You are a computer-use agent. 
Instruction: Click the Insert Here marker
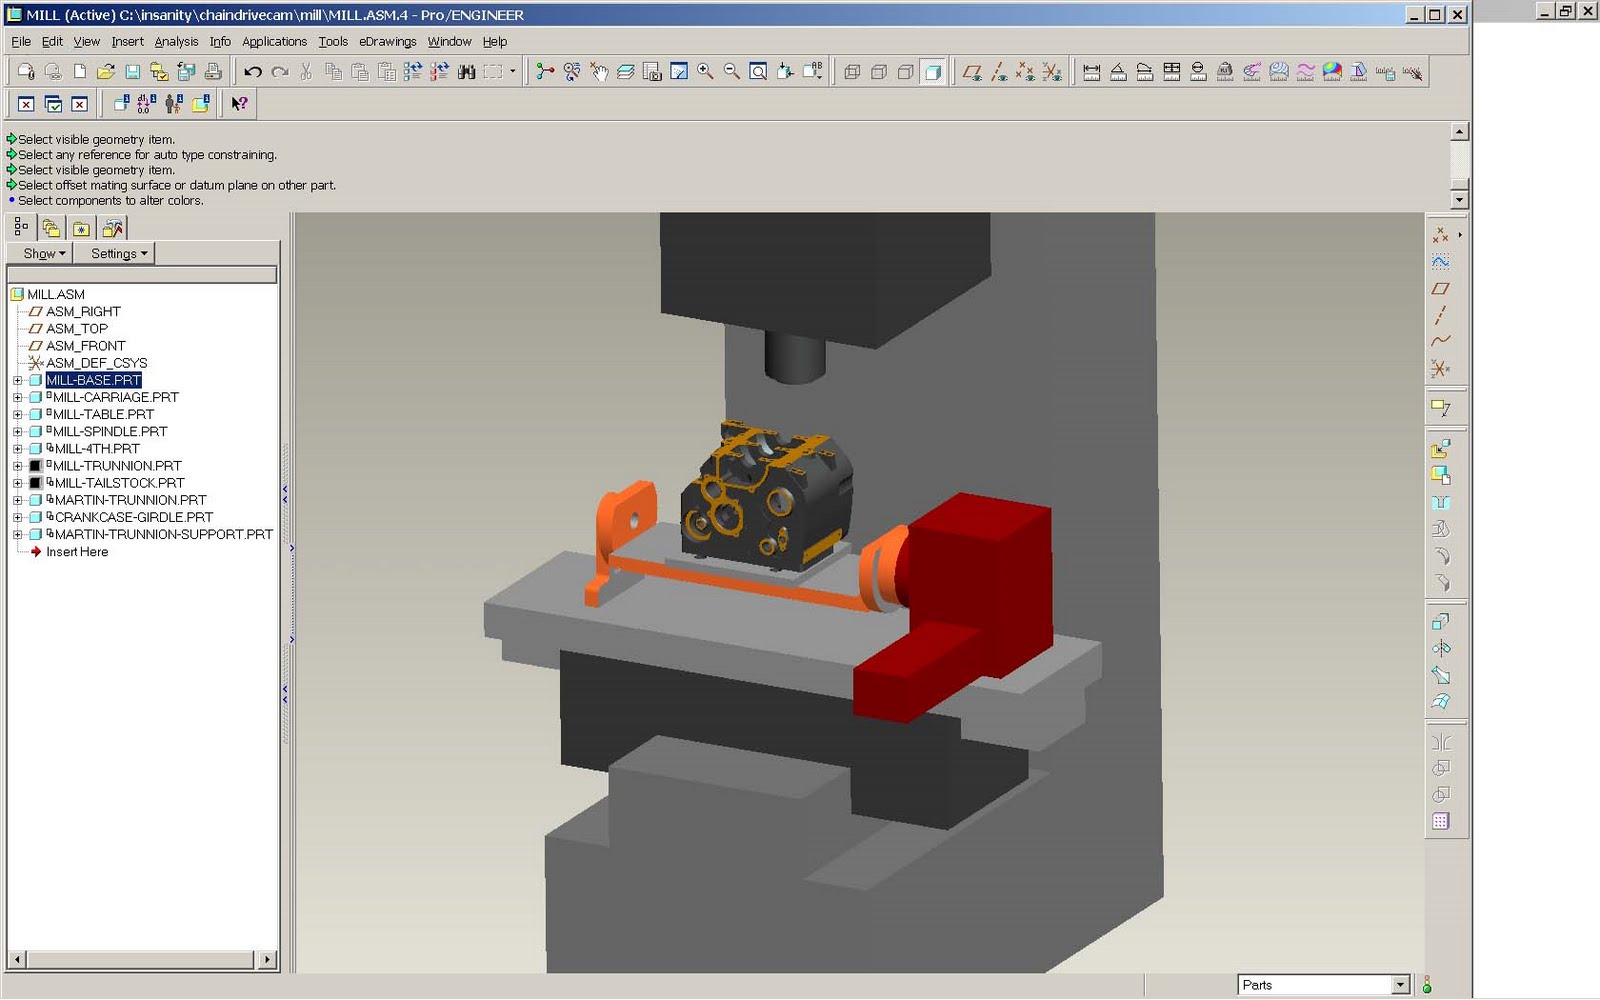pos(77,552)
